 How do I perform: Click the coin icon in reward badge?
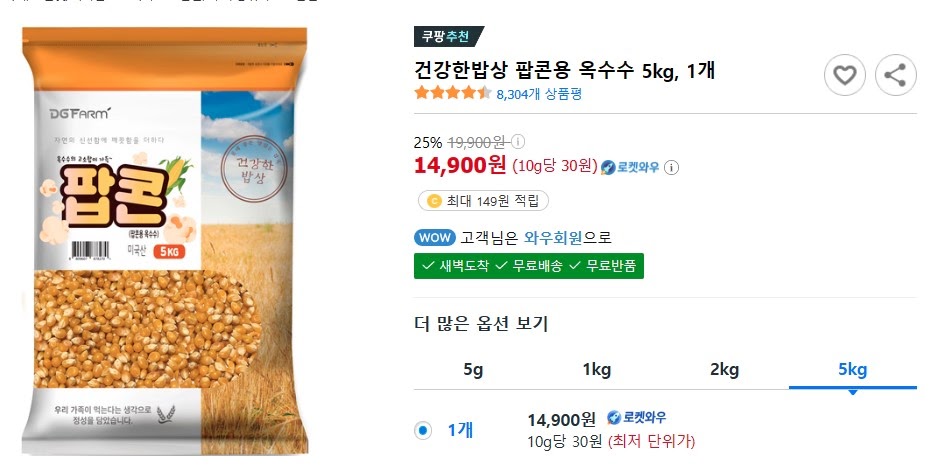(x=434, y=202)
